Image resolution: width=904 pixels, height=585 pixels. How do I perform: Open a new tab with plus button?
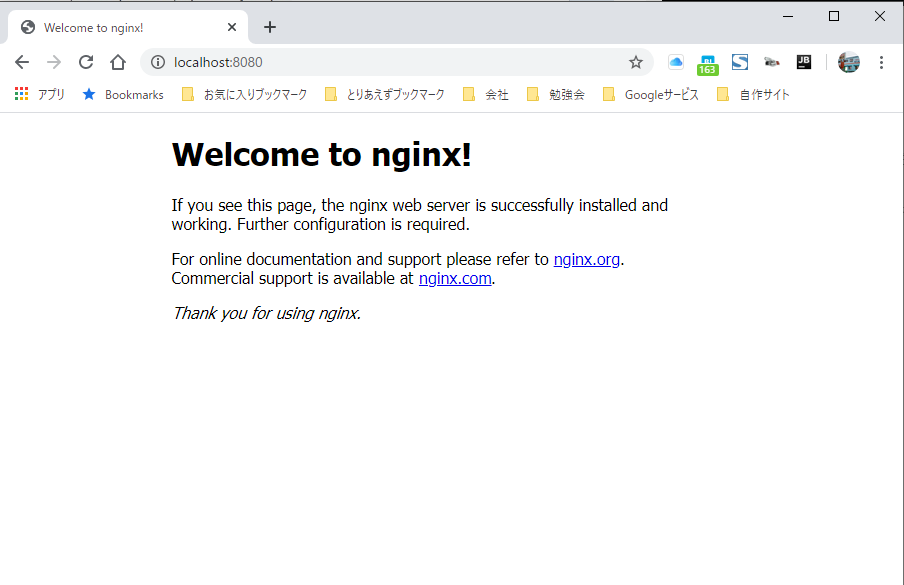pos(270,27)
